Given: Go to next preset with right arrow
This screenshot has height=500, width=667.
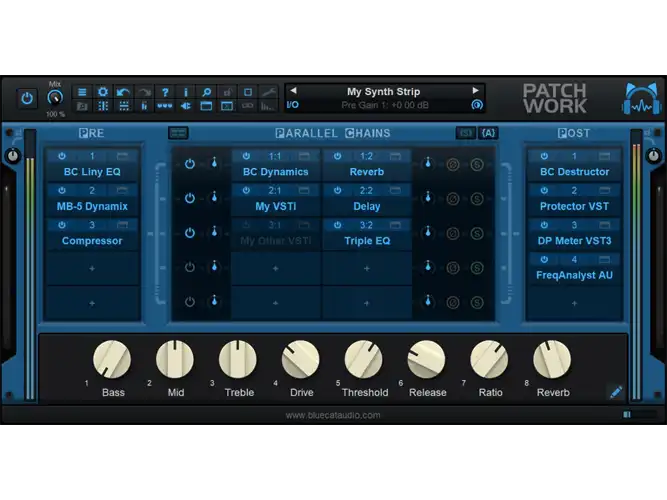Looking at the screenshot, I should point(476,90).
